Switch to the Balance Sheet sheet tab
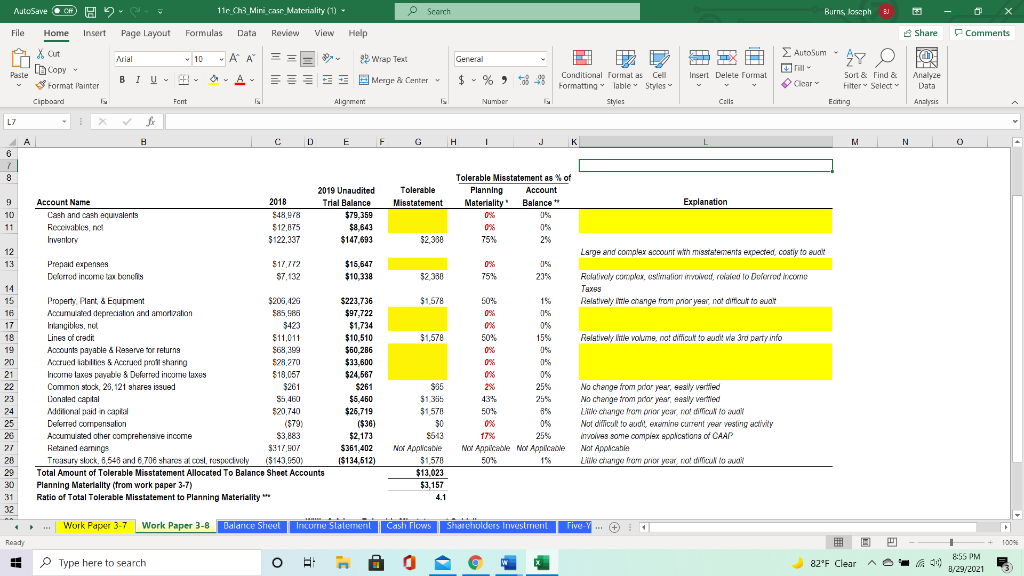This screenshot has height=576, width=1024. pos(251,526)
